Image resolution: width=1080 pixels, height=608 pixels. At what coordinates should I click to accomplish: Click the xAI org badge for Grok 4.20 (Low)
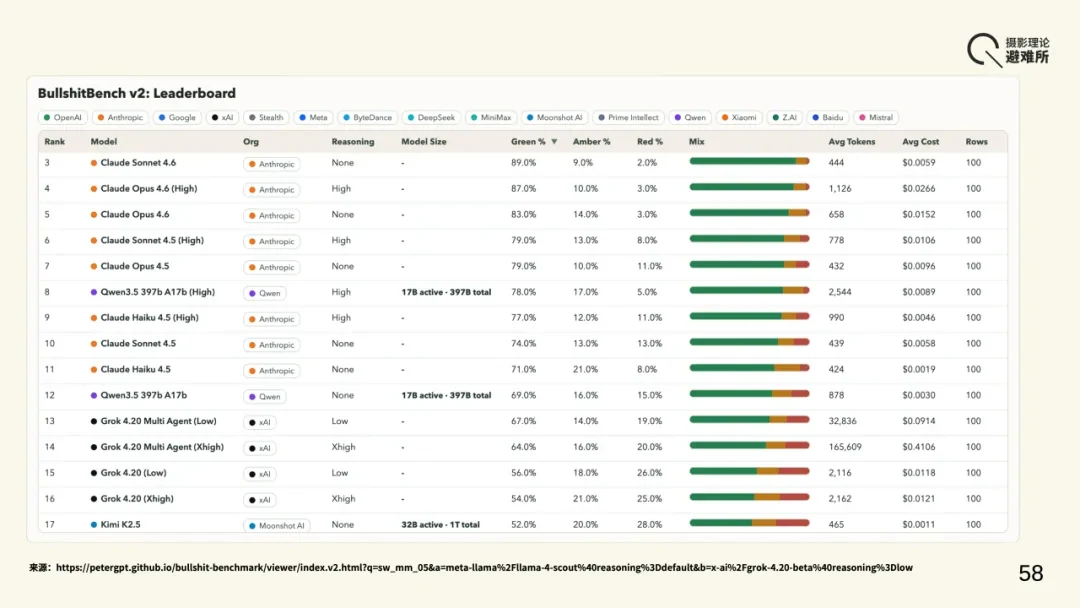click(260, 474)
